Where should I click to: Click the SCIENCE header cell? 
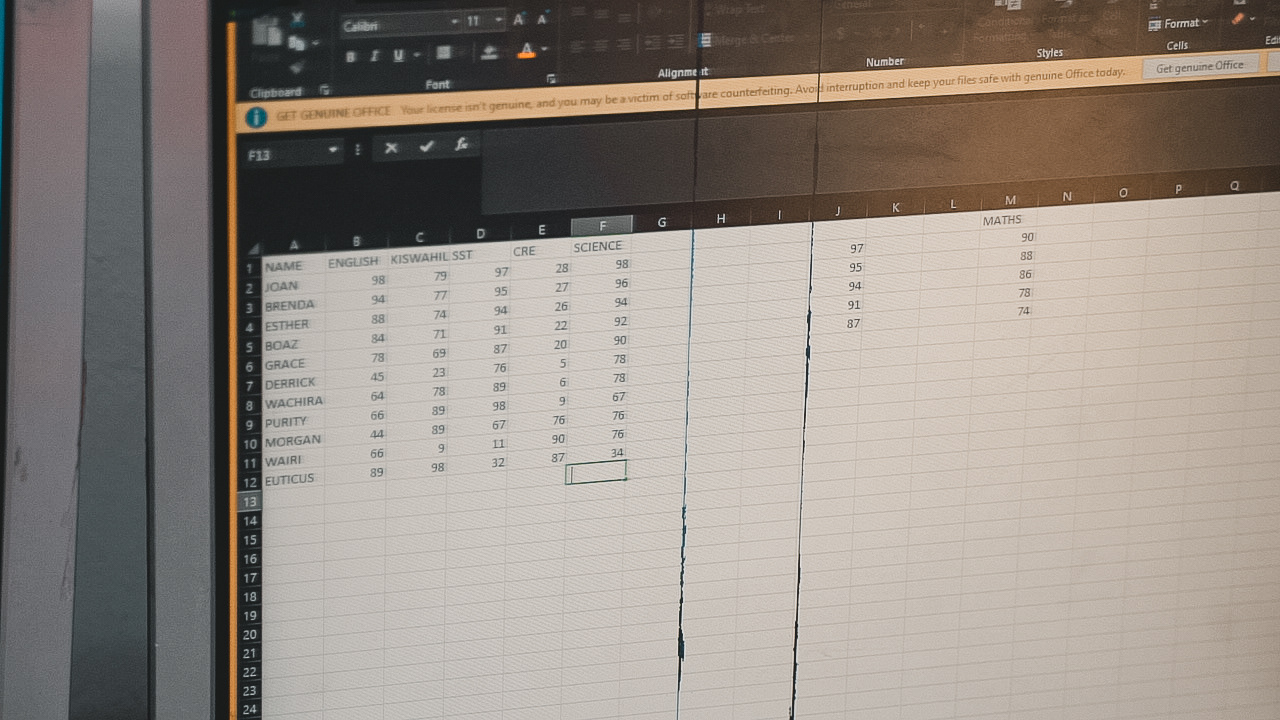pyautogui.click(x=602, y=246)
